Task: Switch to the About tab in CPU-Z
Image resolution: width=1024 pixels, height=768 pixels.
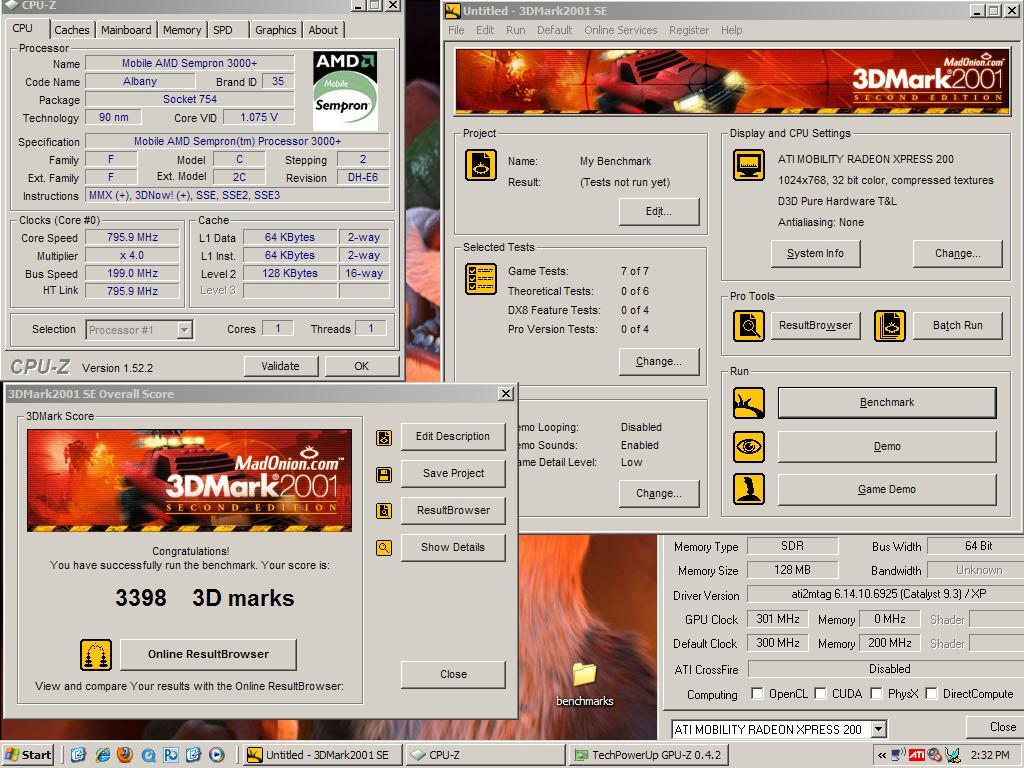Action: click(x=323, y=30)
